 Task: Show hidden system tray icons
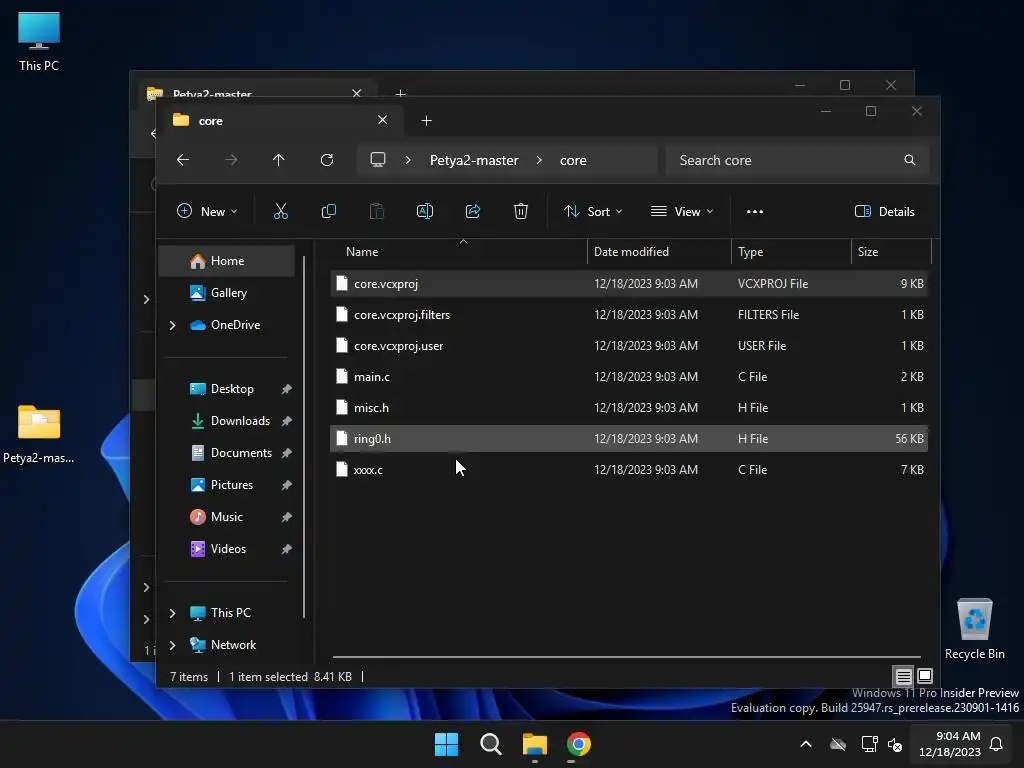pos(806,744)
